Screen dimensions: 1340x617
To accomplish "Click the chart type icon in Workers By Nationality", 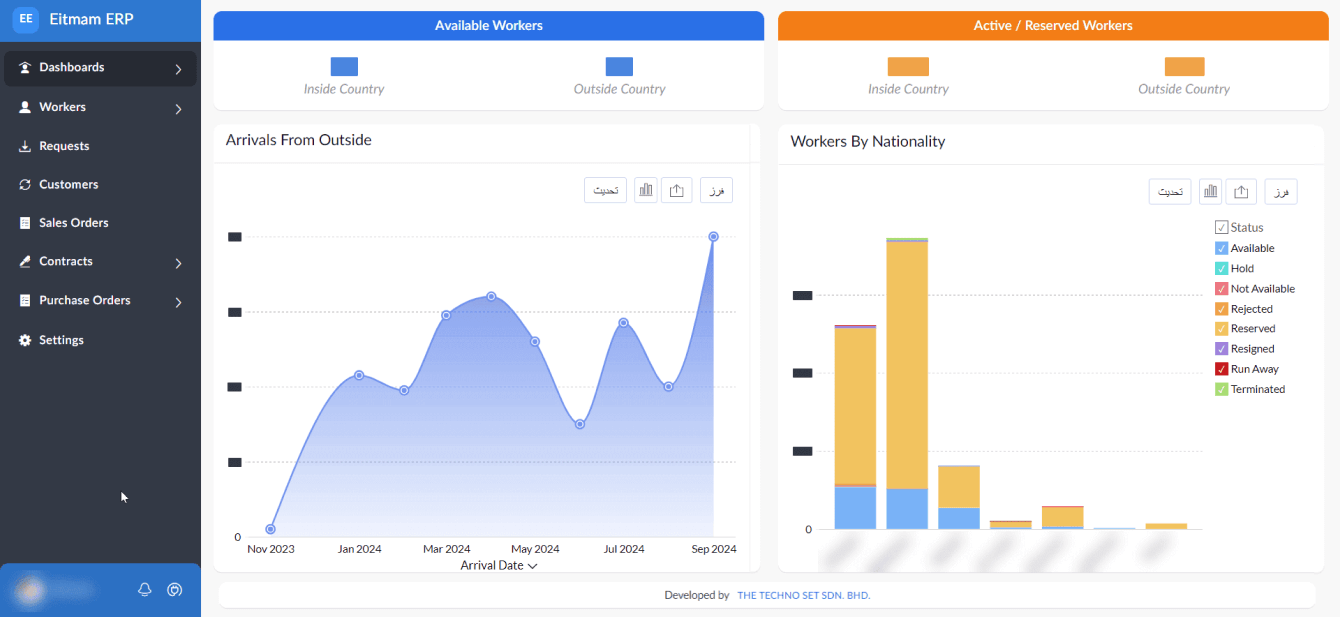I will click(1211, 192).
